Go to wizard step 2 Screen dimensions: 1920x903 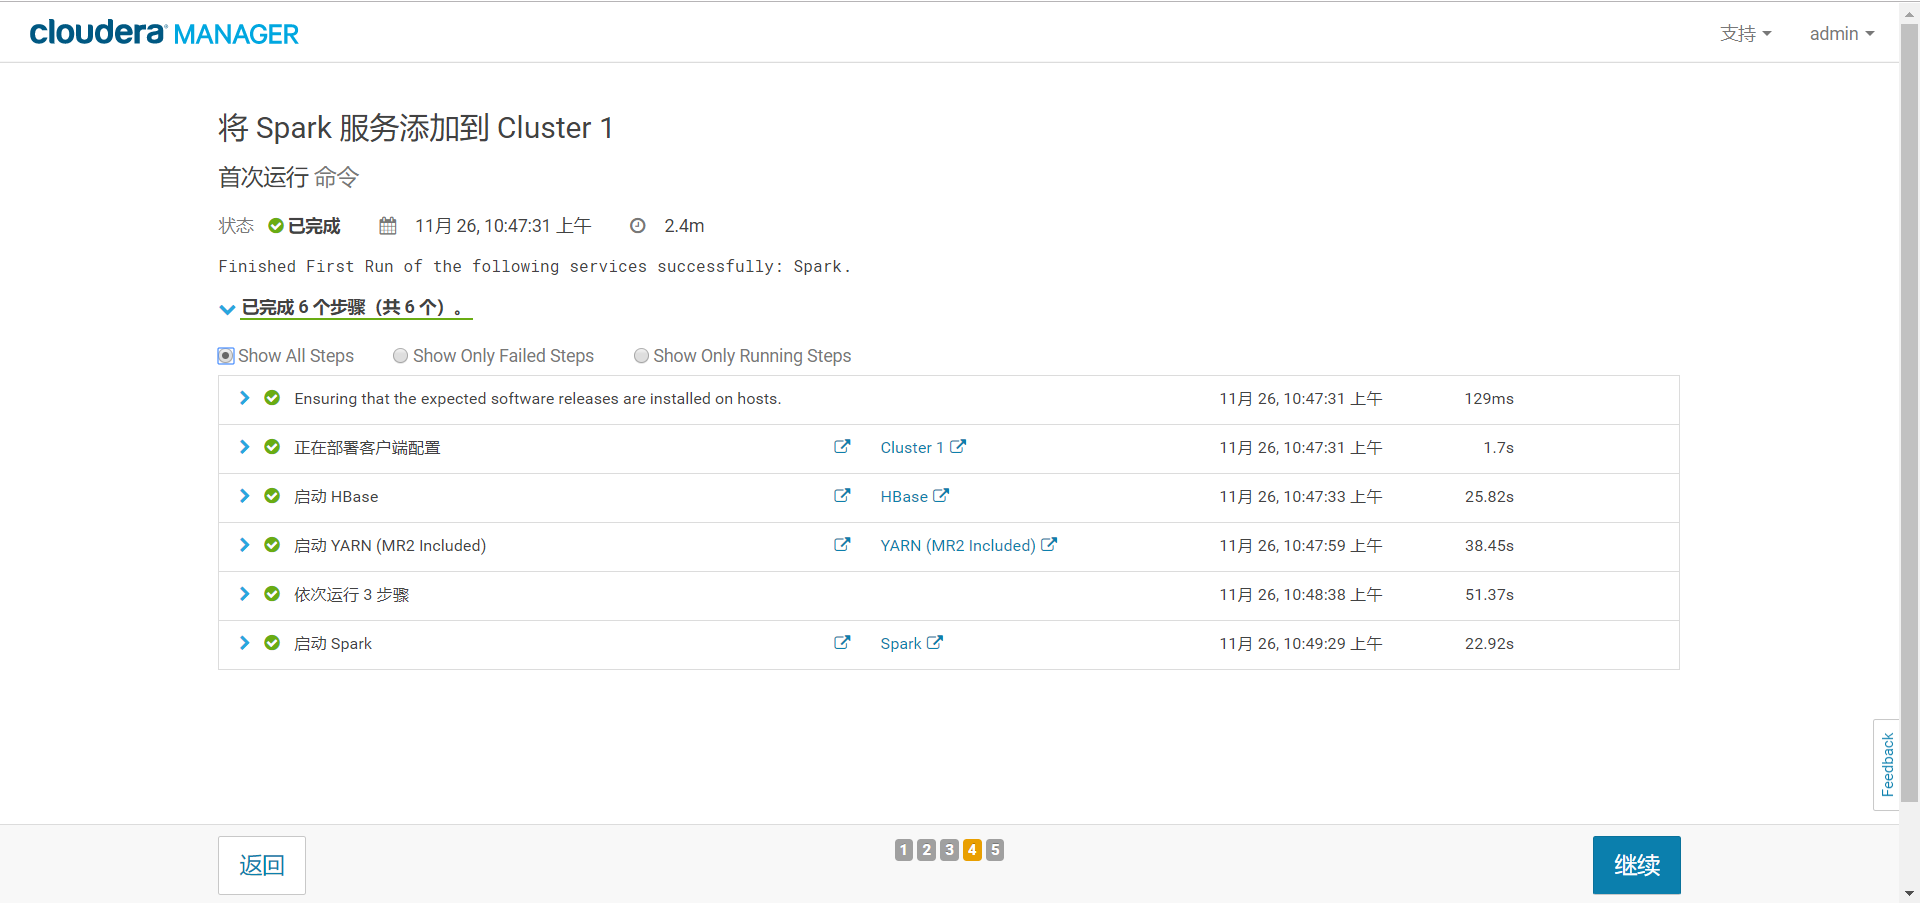pyautogui.click(x=927, y=850)
